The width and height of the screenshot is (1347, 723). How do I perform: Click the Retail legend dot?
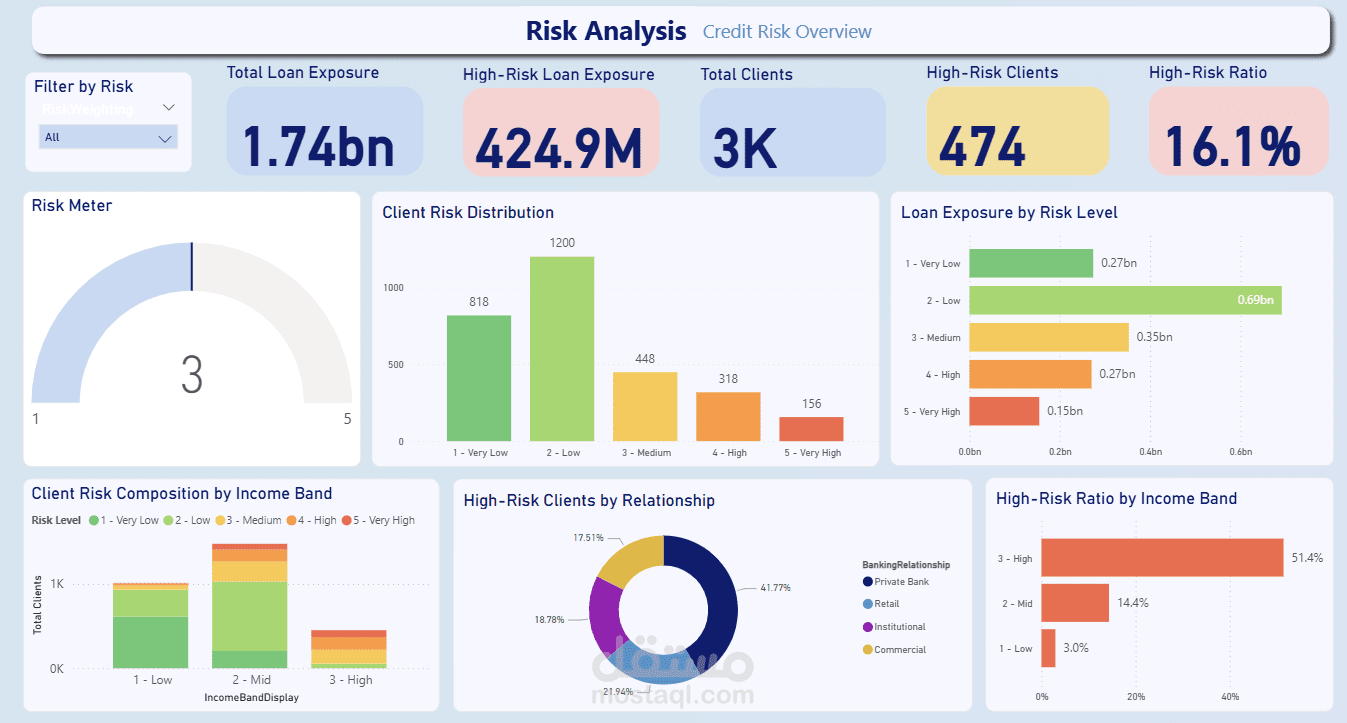867,604
